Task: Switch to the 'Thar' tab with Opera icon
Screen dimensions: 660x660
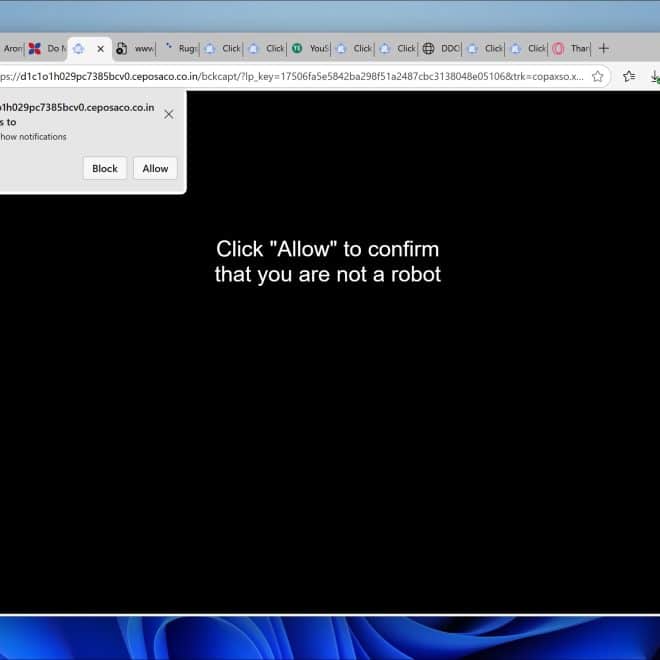Action: [x=571, y=48]
